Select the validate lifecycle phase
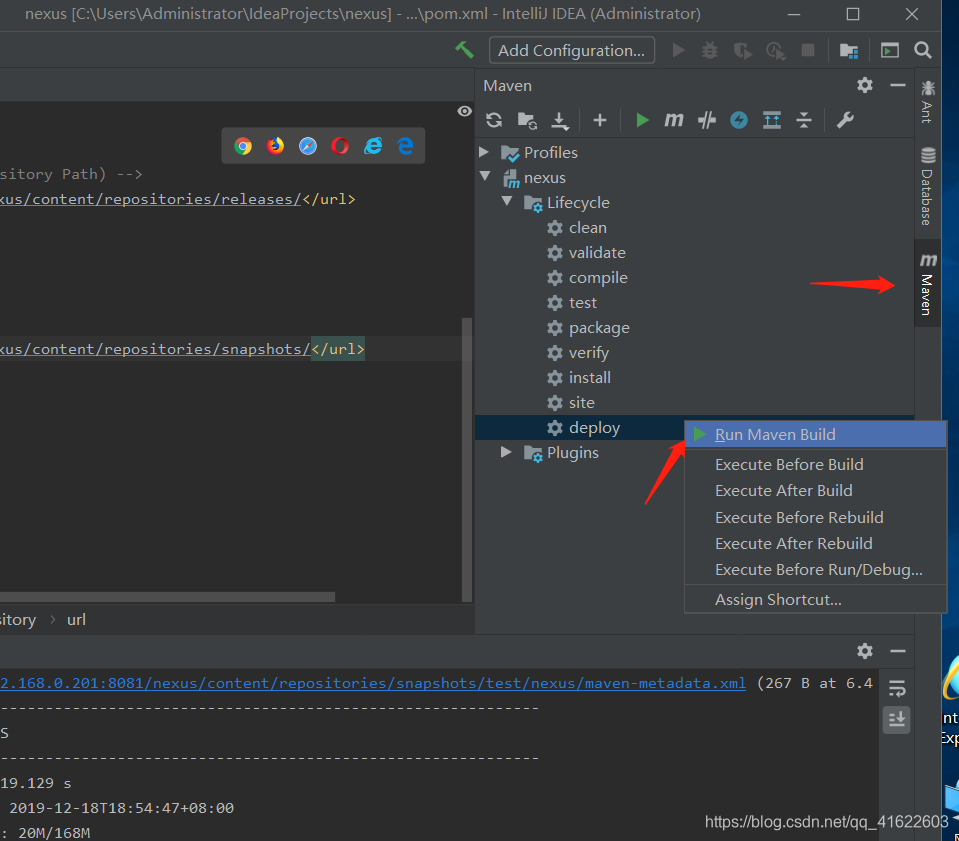Image resolution: width=959 pixels, height=841 pixels. (x=597, y=253)
